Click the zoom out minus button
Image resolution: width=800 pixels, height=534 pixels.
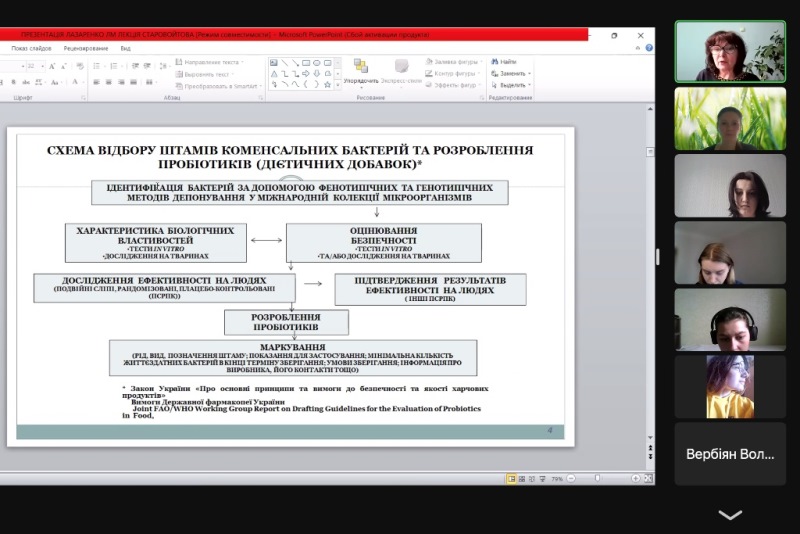(571, 479)
